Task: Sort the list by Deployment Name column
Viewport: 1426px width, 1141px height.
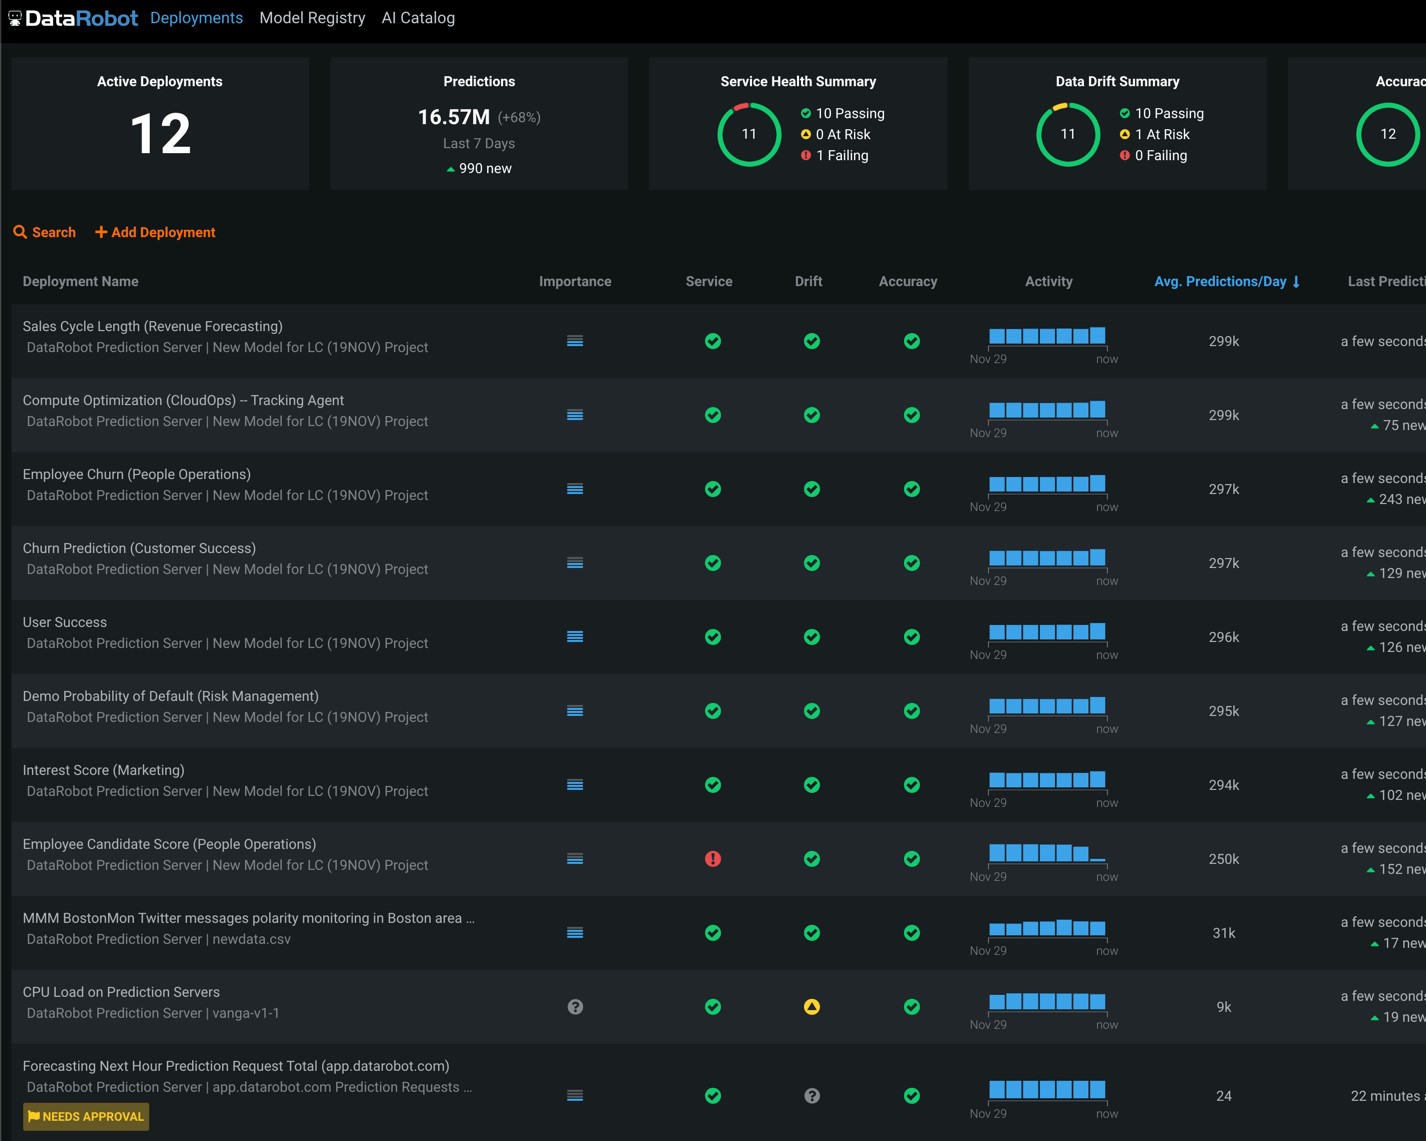Action: [x=80, y=281]
